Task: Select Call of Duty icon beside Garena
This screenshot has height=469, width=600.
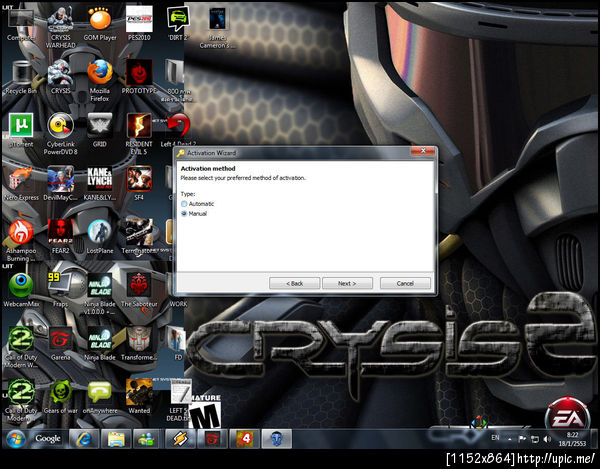Action: (21, 348)
